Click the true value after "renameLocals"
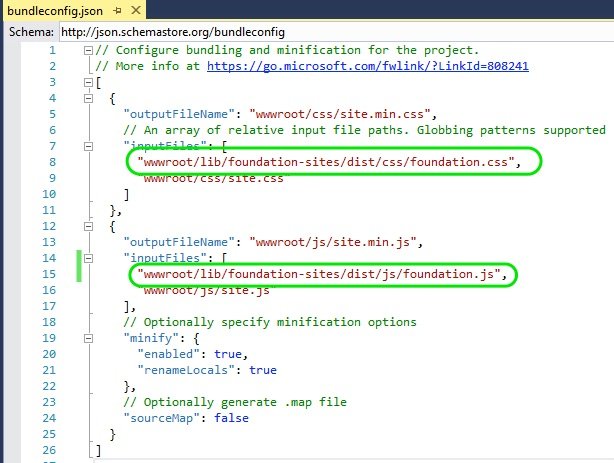 coord(263,370)
